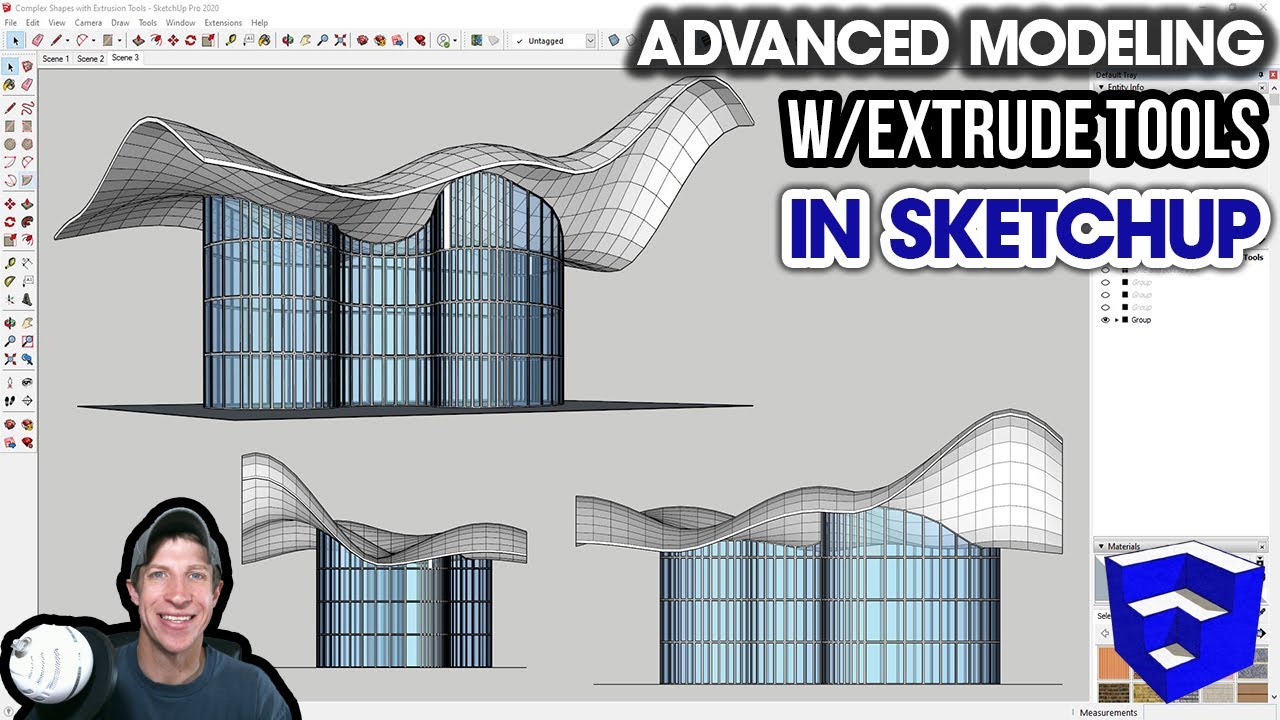Select the Position Camera tool

pyautogui.click(x=10, y=382)
